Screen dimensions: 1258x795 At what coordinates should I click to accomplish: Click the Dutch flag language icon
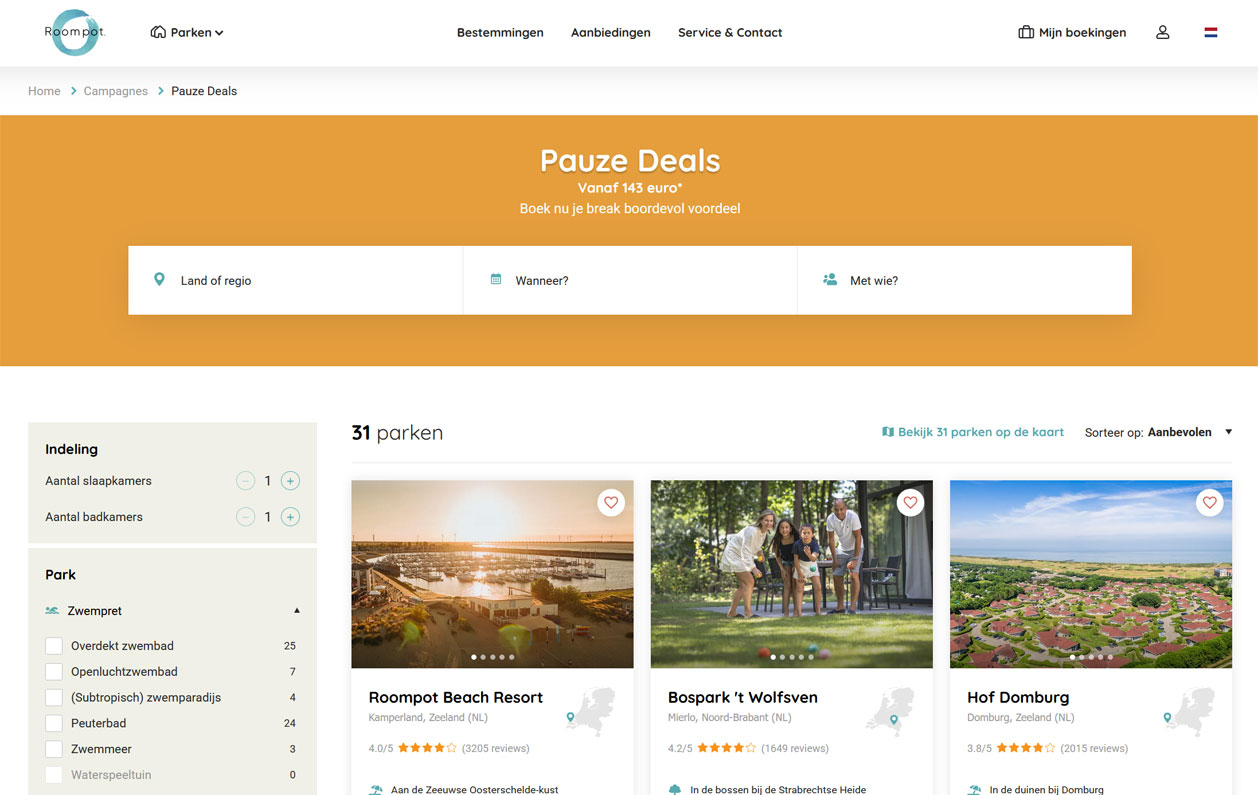pos(1210,32)
